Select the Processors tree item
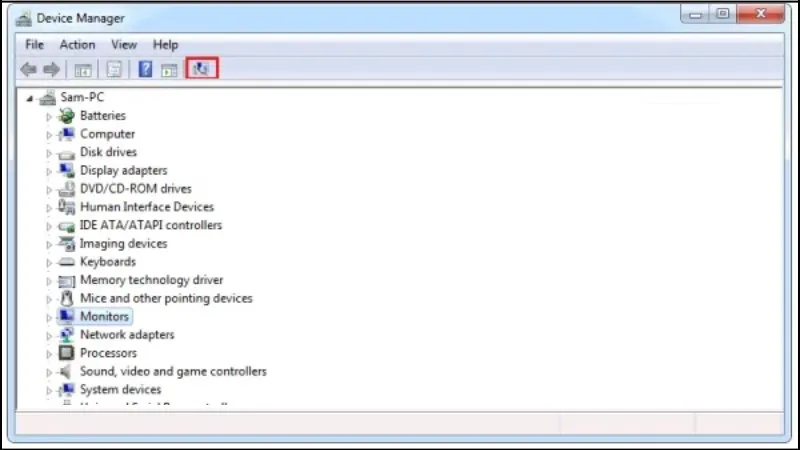The image size is (800, 450). [x=108, y=353]
